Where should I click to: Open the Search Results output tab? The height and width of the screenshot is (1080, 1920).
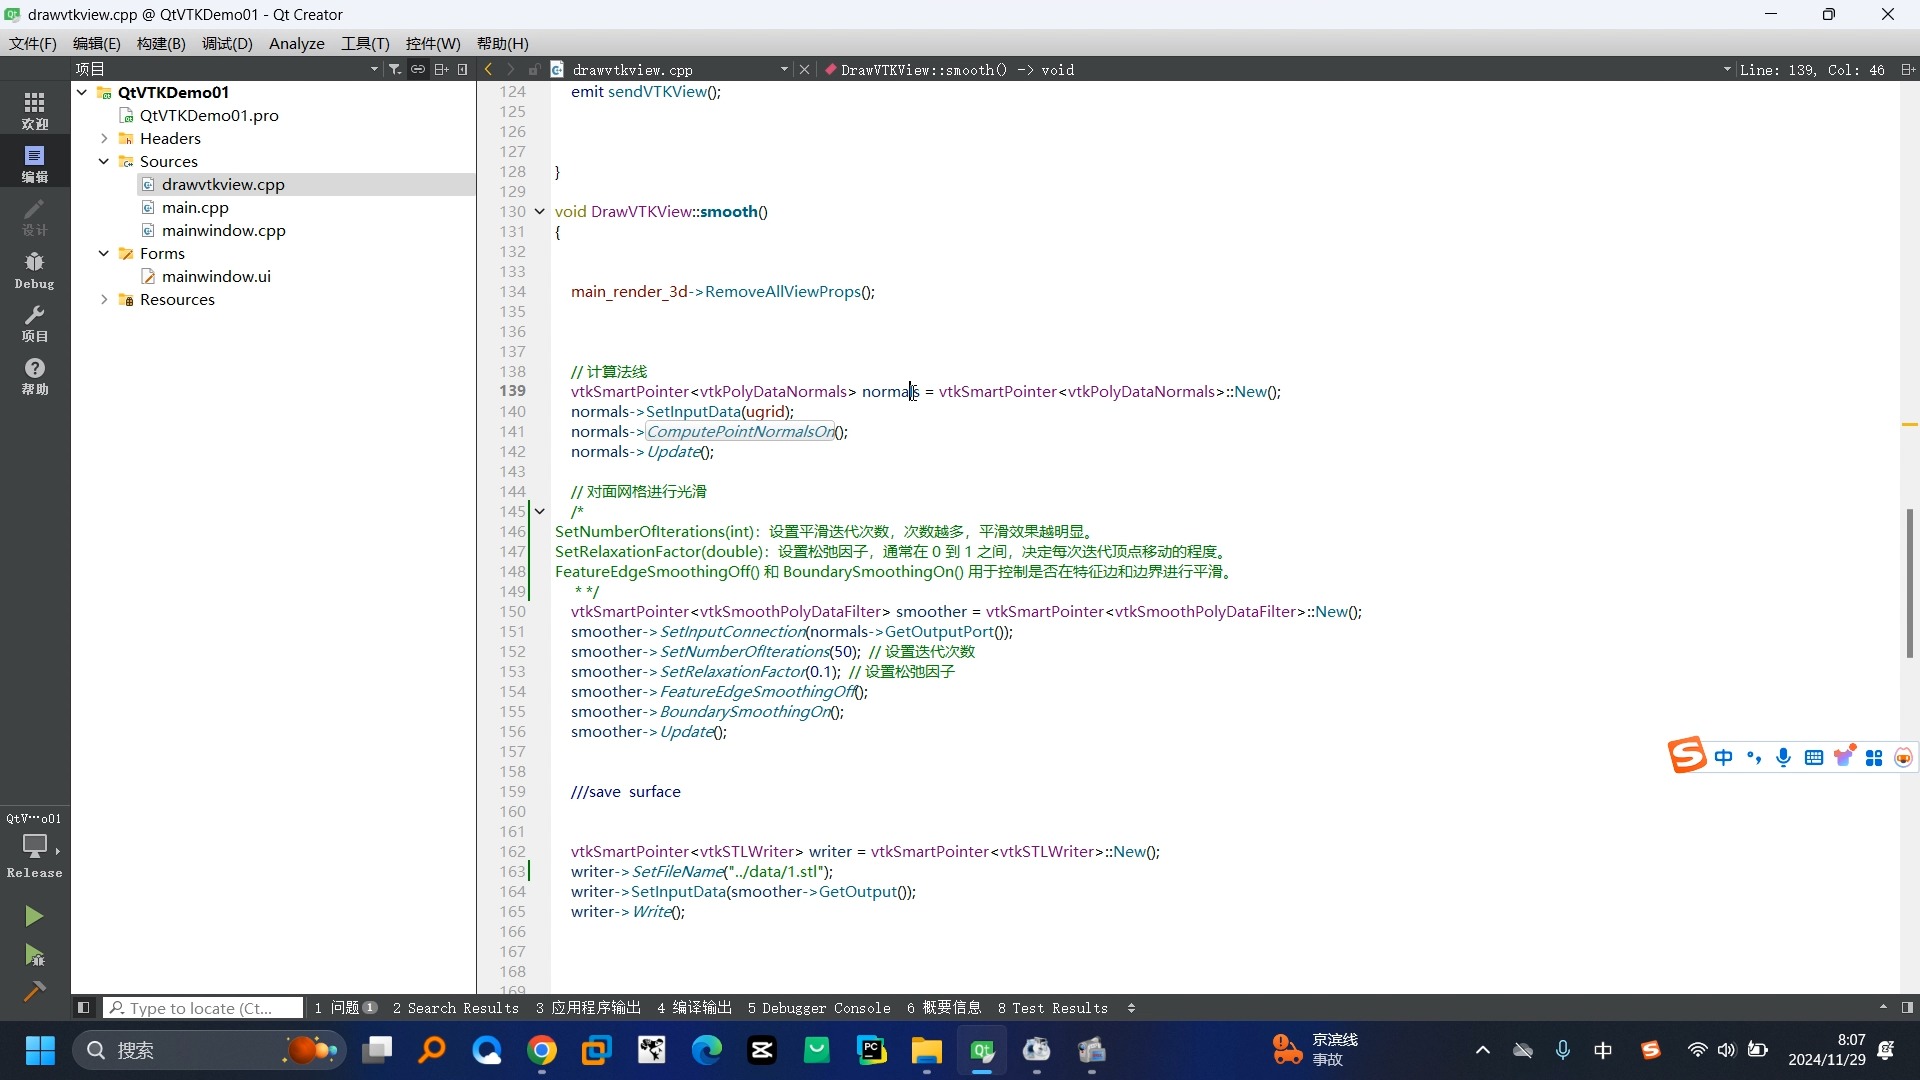pos(456,1008)
